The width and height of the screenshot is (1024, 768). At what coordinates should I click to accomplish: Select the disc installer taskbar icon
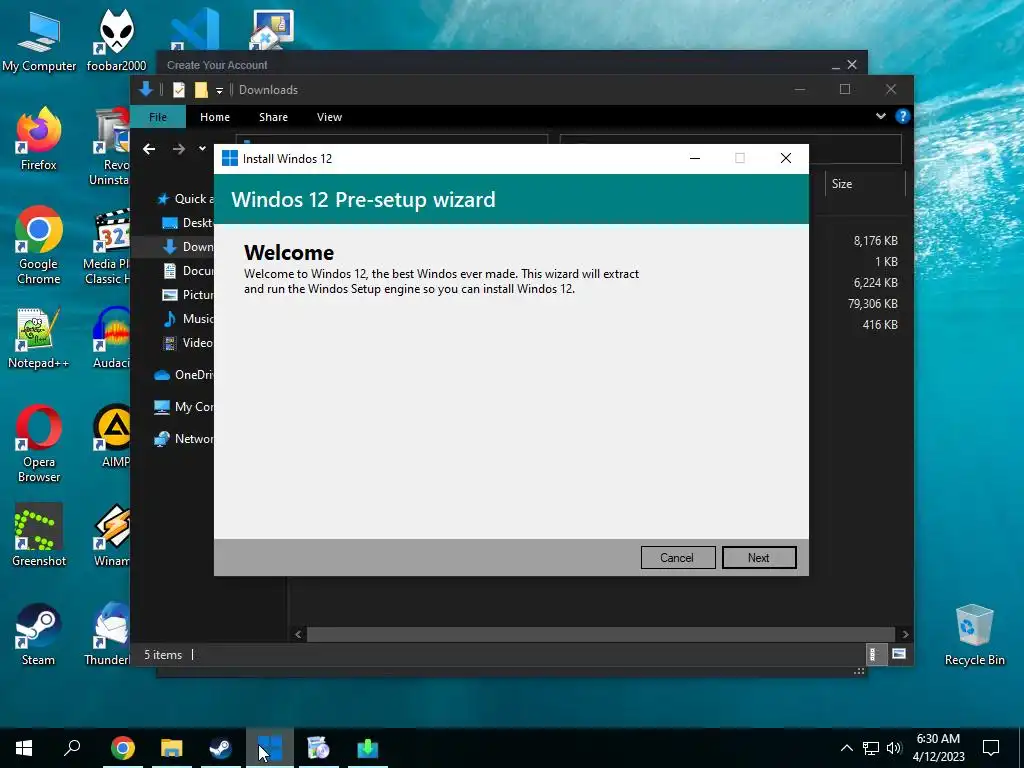pyautogui.click(x=319, y=748)
